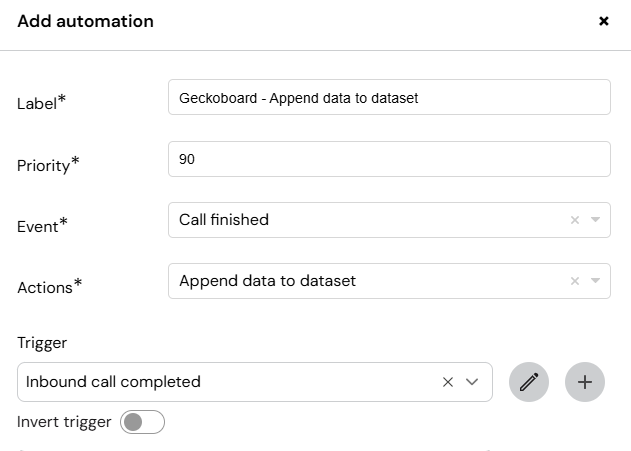This screenshot has width=631, height=451.
Task: Close the Add automation dialog
Action: click(x=603, y=21)
